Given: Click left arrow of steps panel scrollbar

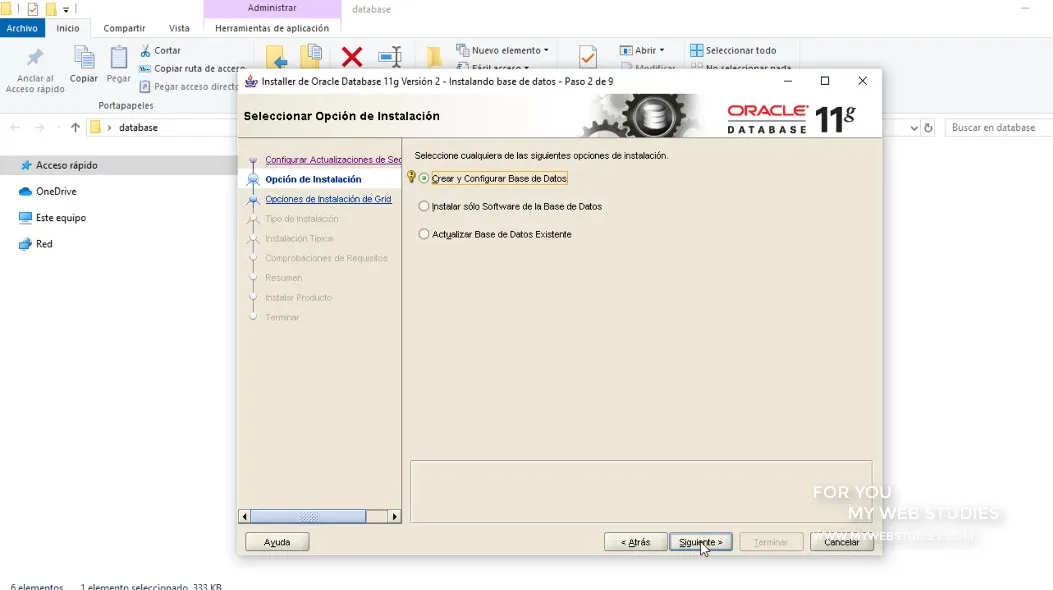Looking at the screenshot, I should [x=244, y=516].
